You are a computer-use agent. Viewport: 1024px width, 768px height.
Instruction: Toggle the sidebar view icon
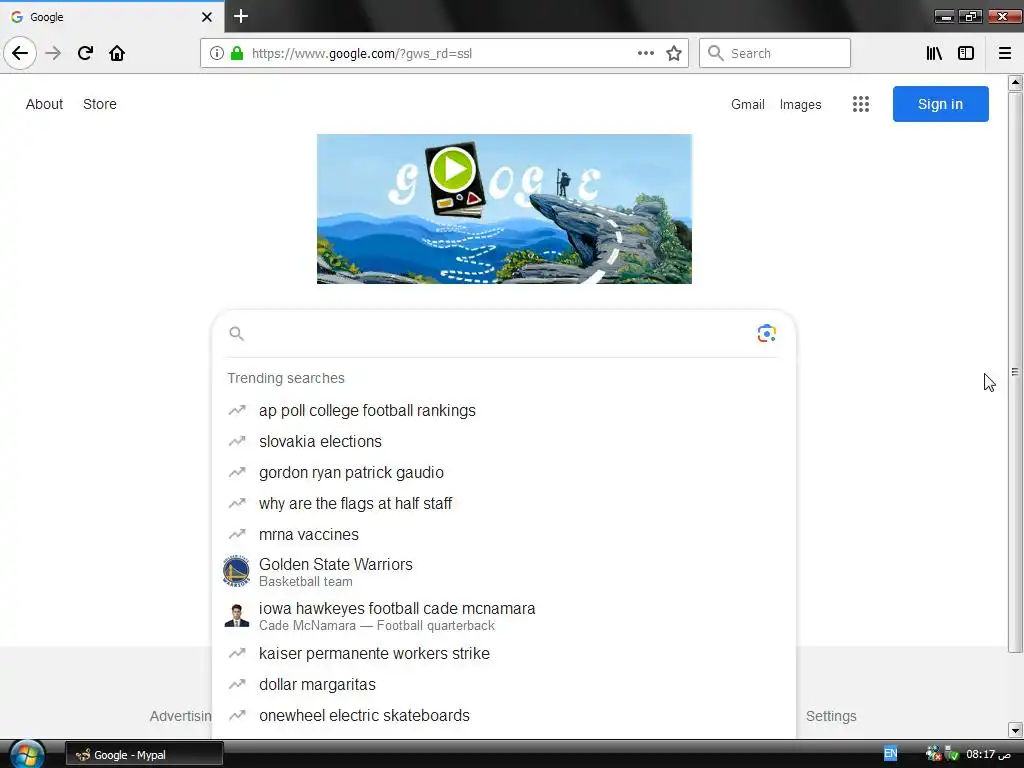pyautogui.click(x=966, y=53)
